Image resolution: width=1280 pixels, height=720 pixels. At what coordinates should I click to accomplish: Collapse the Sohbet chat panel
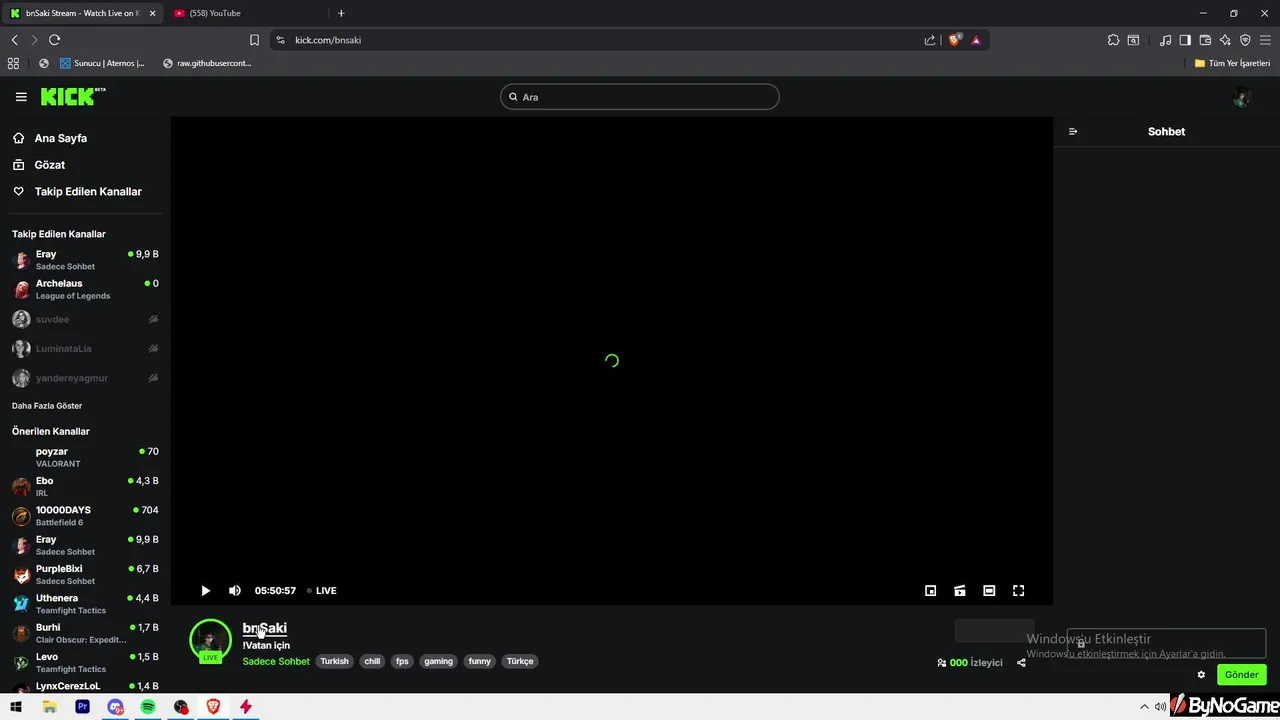tap(1073, 132)
